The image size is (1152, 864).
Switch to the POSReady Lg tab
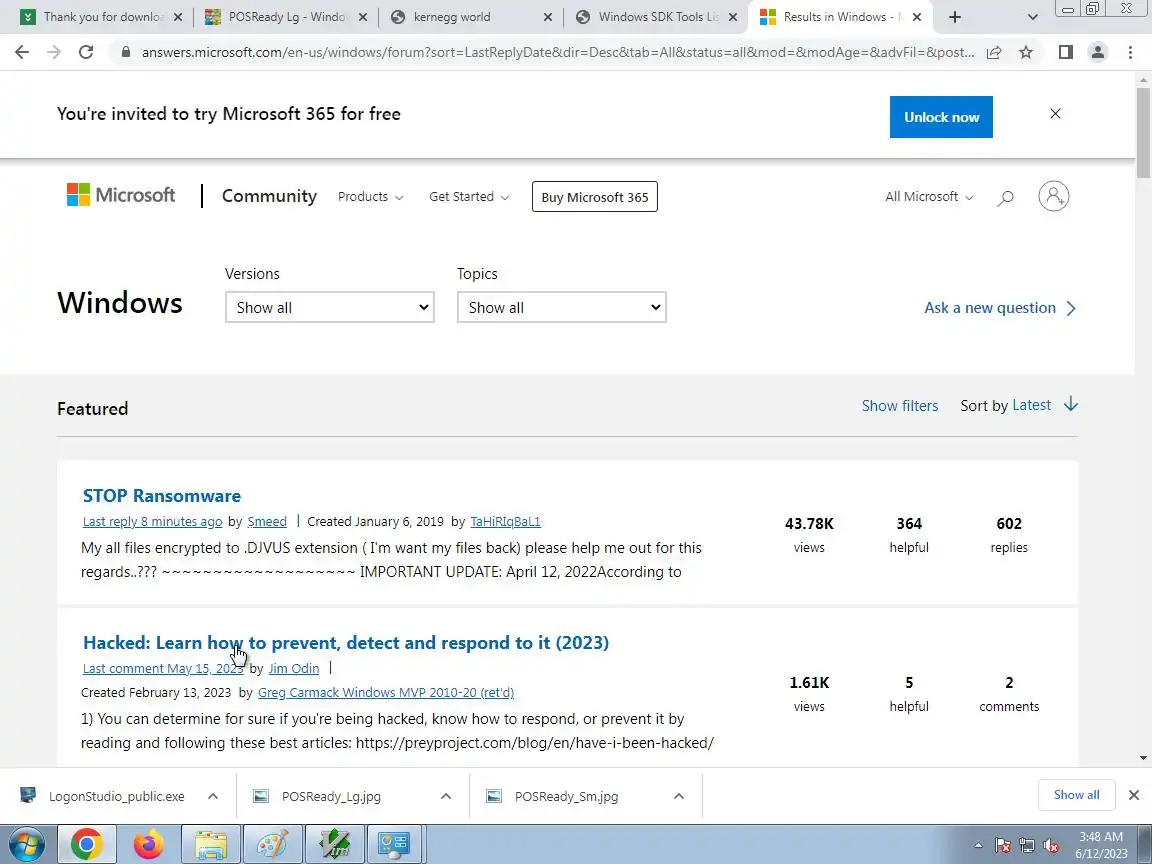click(x=287, y=17)
